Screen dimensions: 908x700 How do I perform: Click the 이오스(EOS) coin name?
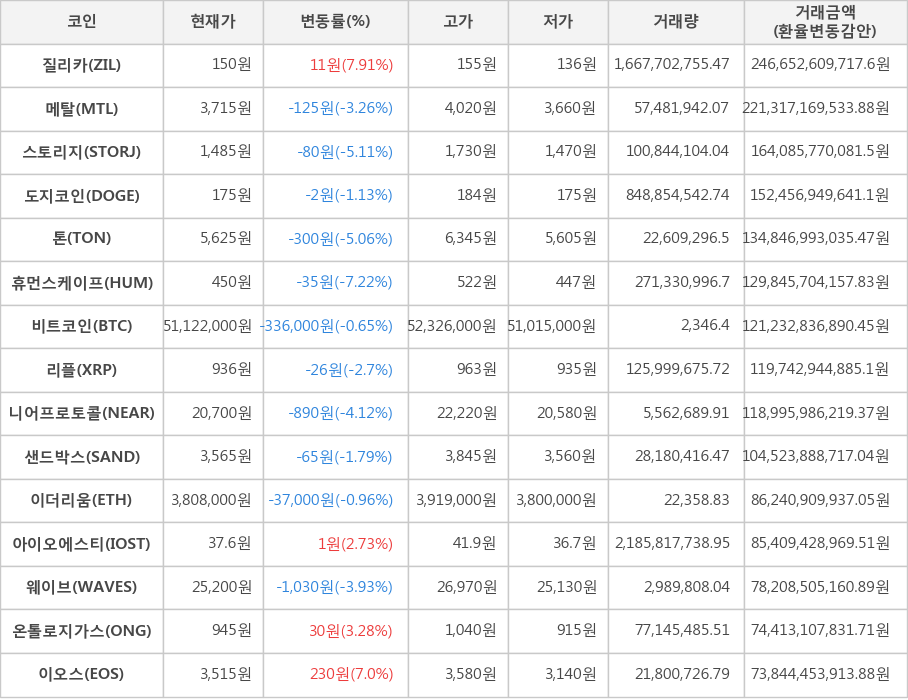[x=82, y=674]
